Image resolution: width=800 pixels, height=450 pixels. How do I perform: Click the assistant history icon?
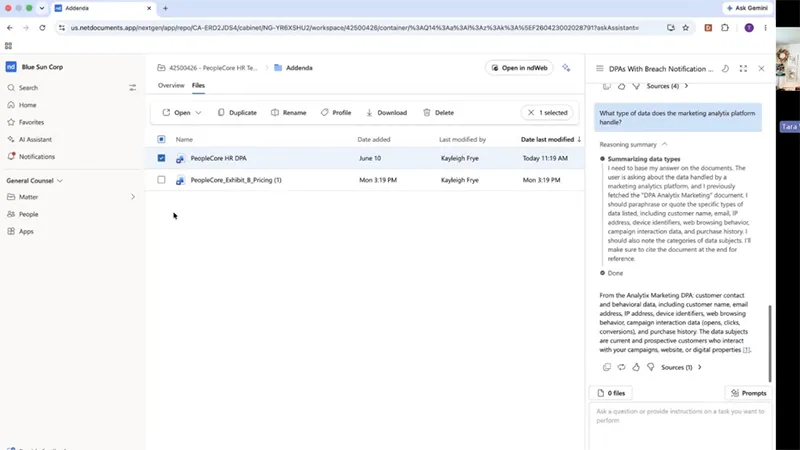725,68
